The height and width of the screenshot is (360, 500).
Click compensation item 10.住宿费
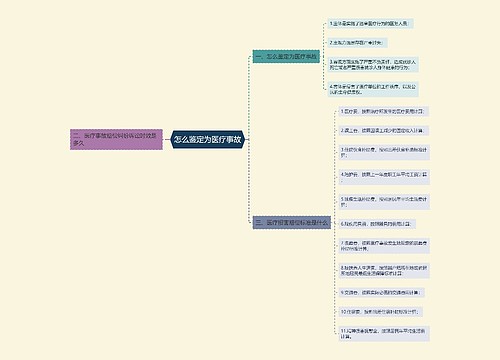(381, 312)
